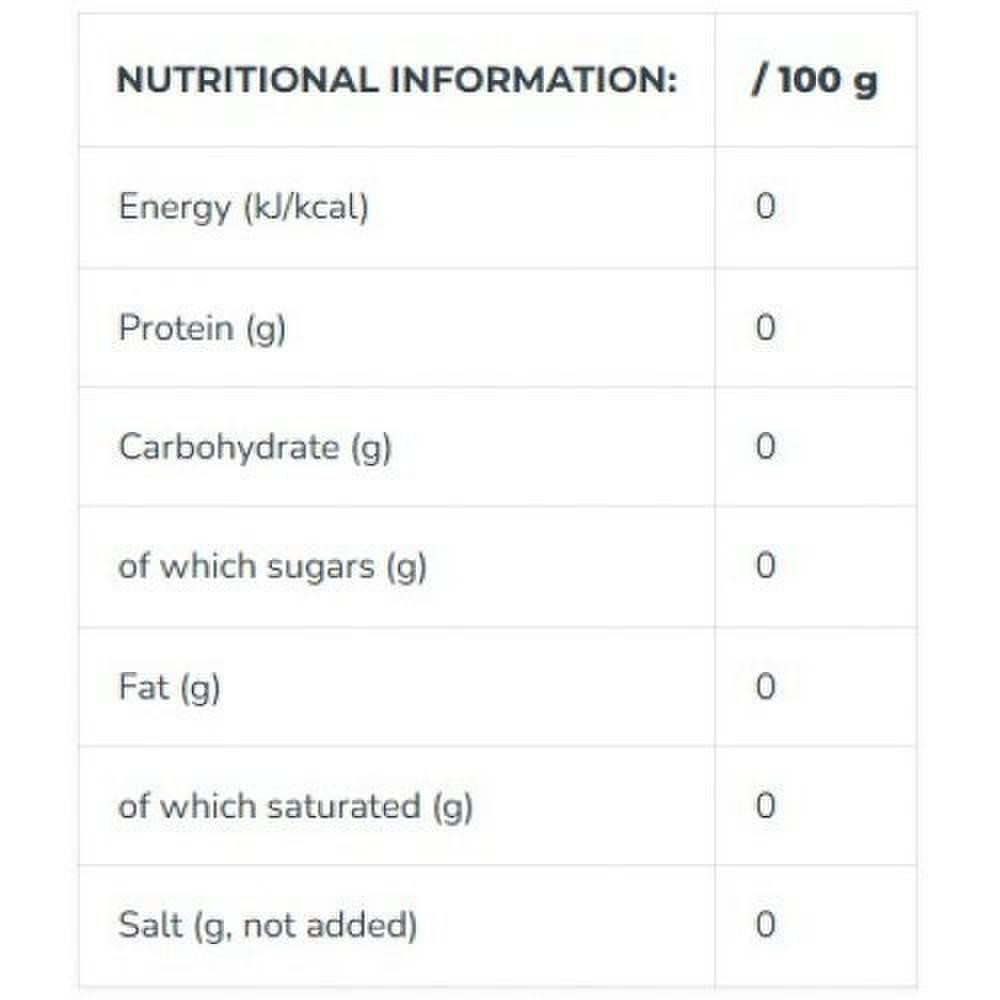Click the Nutritional Information header cell
1000x1000 pixels.
(397, 80)
